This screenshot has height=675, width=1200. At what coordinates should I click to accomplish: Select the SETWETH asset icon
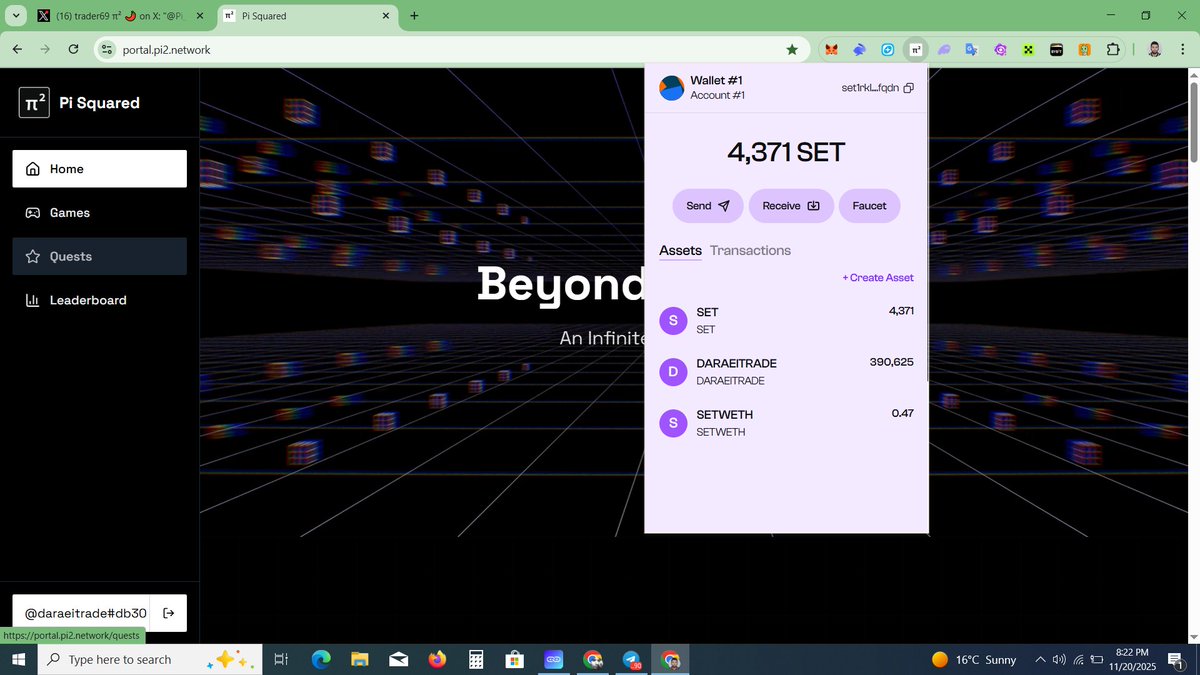tap(673, 423)
